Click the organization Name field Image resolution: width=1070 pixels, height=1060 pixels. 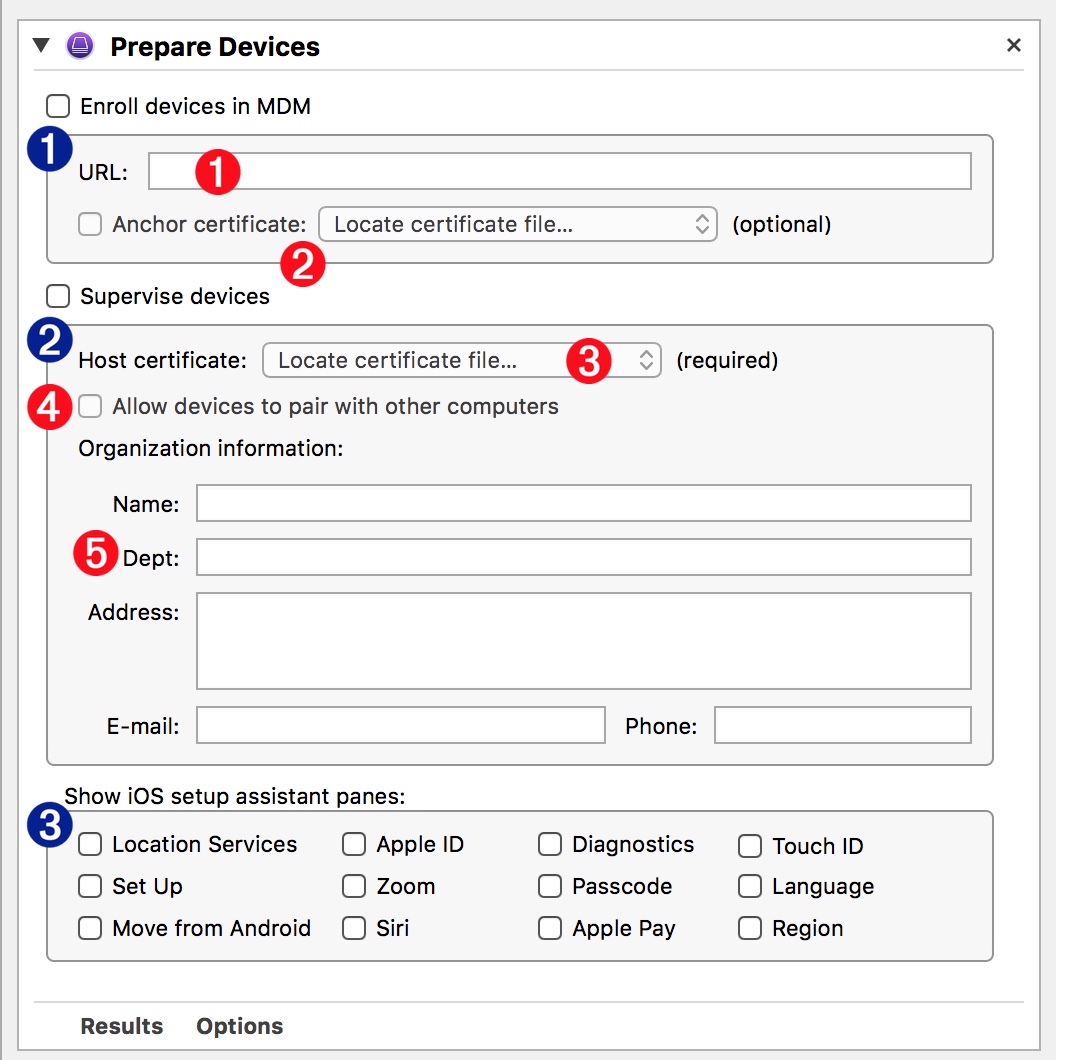coord(583,504)
